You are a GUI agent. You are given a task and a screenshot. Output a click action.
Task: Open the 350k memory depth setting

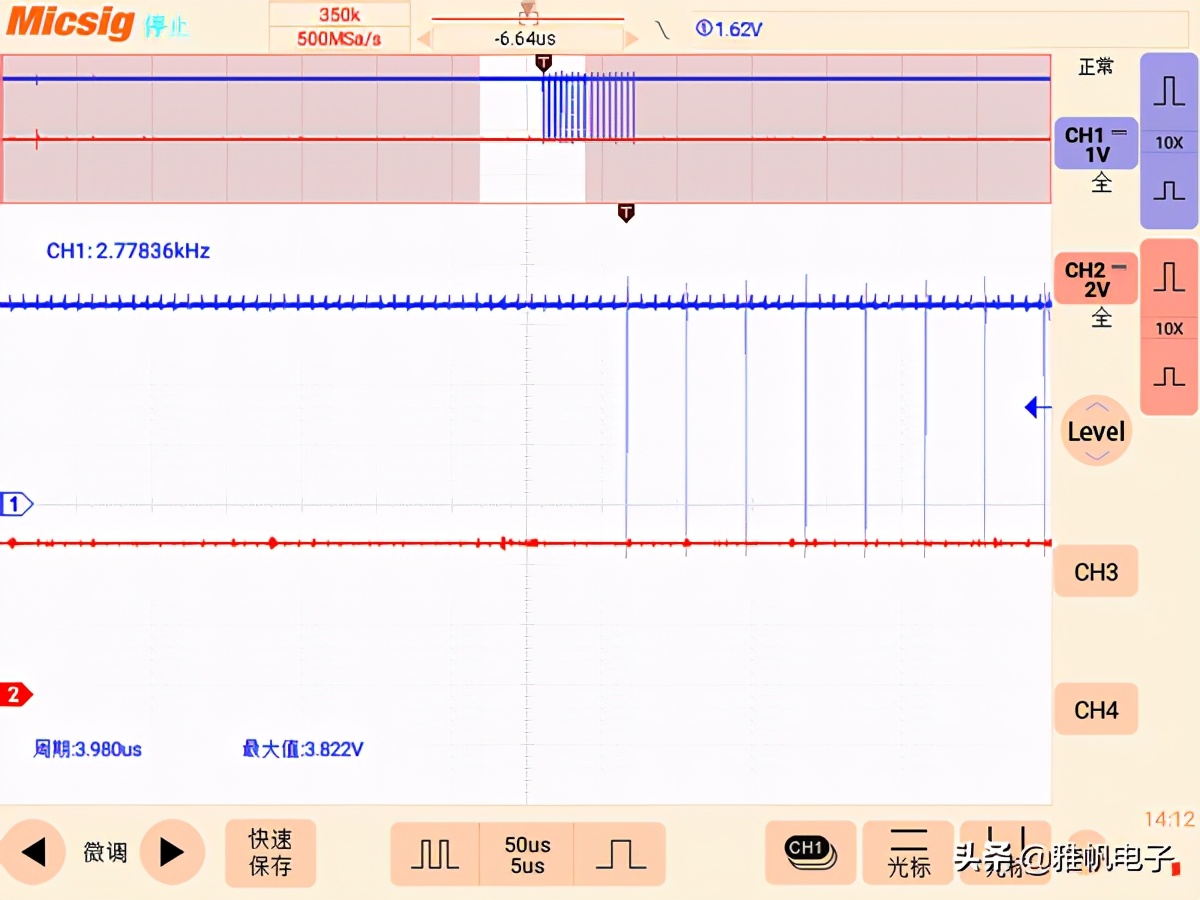(x=340, y=15)
